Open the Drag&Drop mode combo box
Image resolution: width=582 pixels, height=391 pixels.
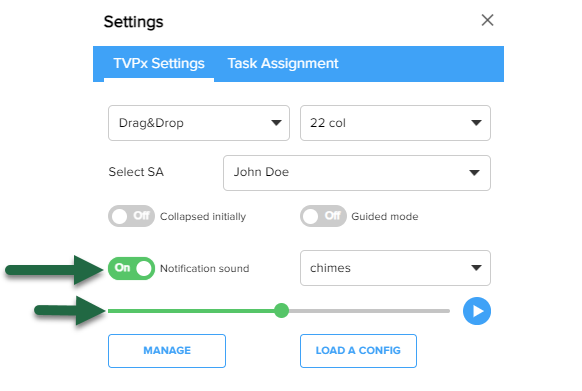[x=199, y=123]
